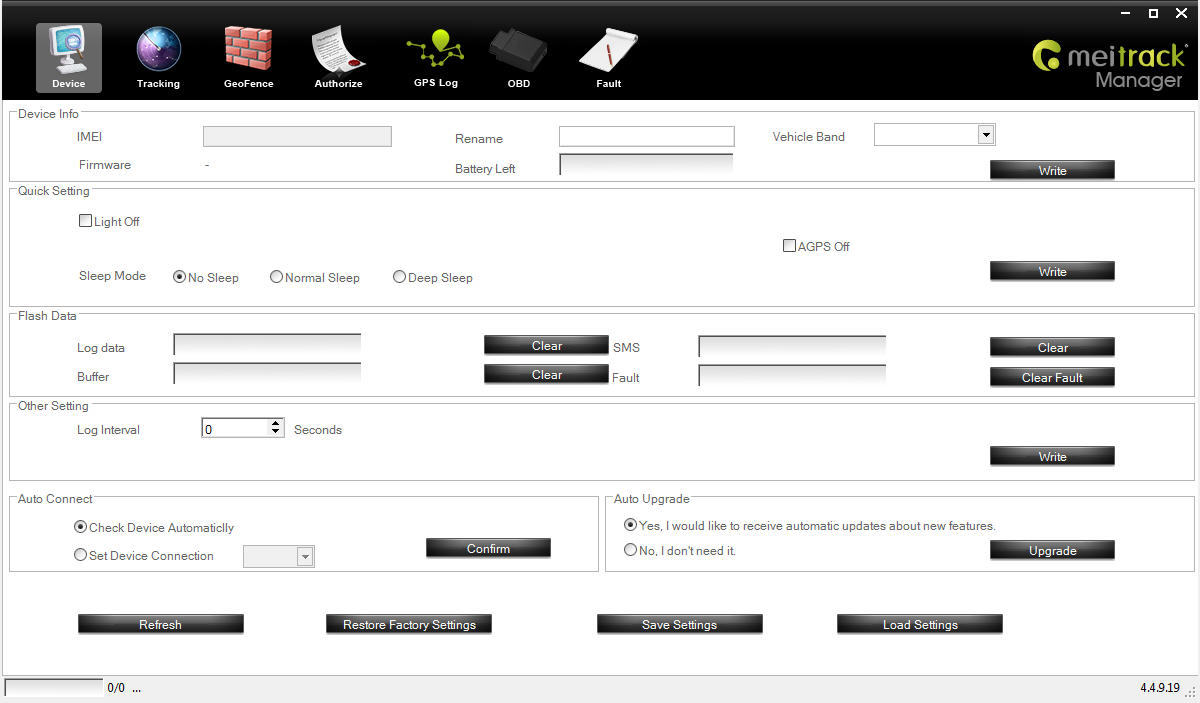Click the Meitrack Manager logo
This screenshot has height=703, width=1200.
[1108, 63]
